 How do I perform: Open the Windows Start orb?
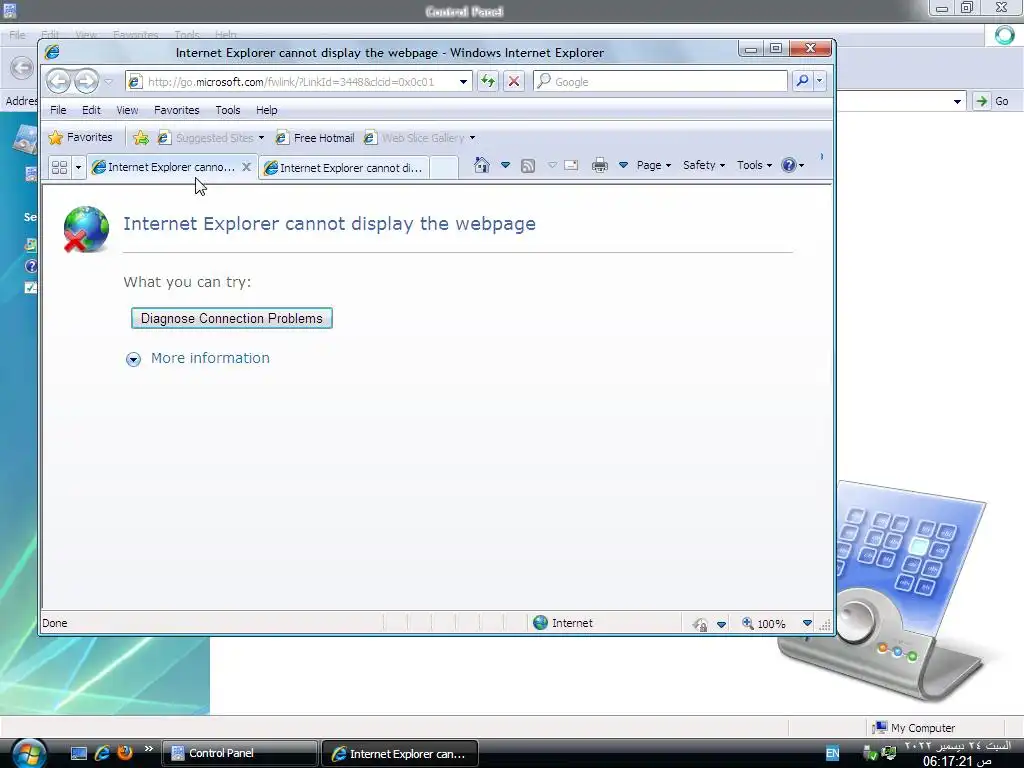point(28,752)
